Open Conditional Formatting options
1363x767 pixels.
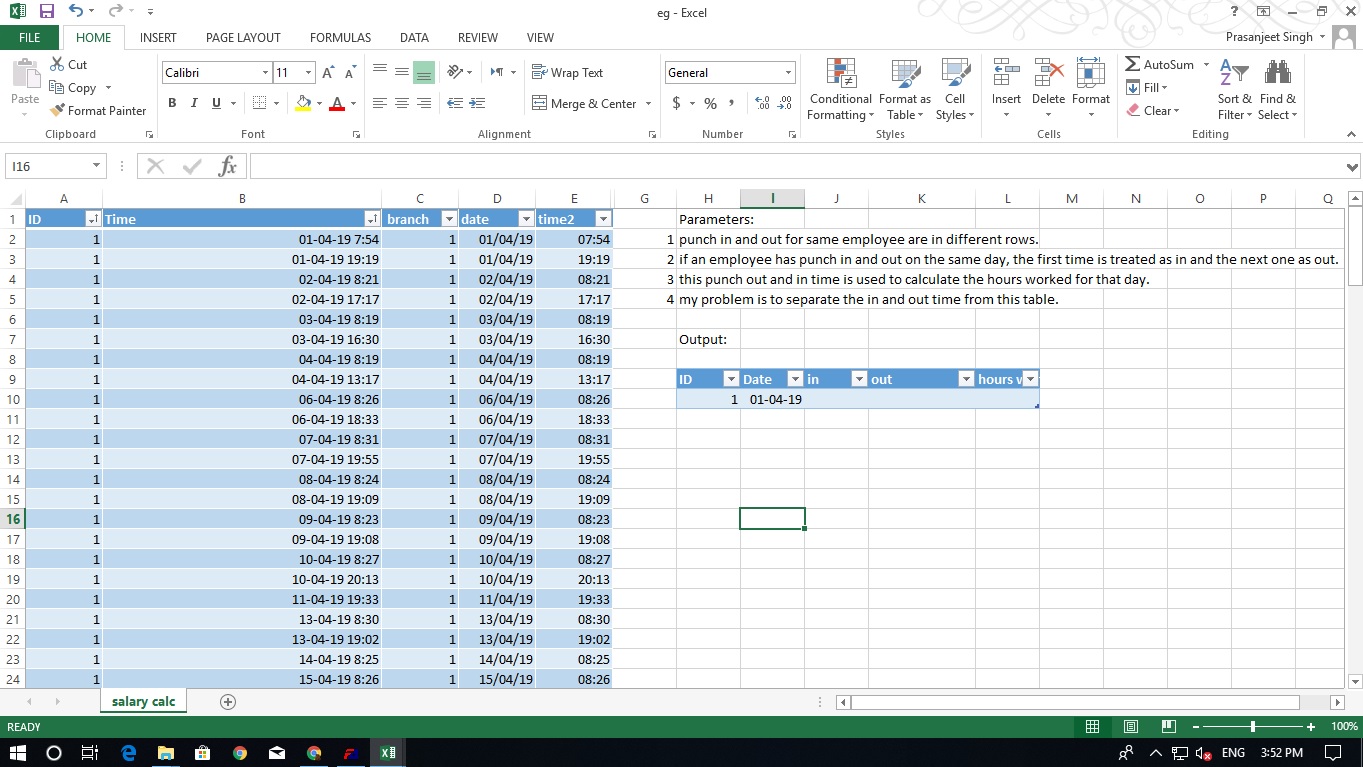[x=839, y=90]
